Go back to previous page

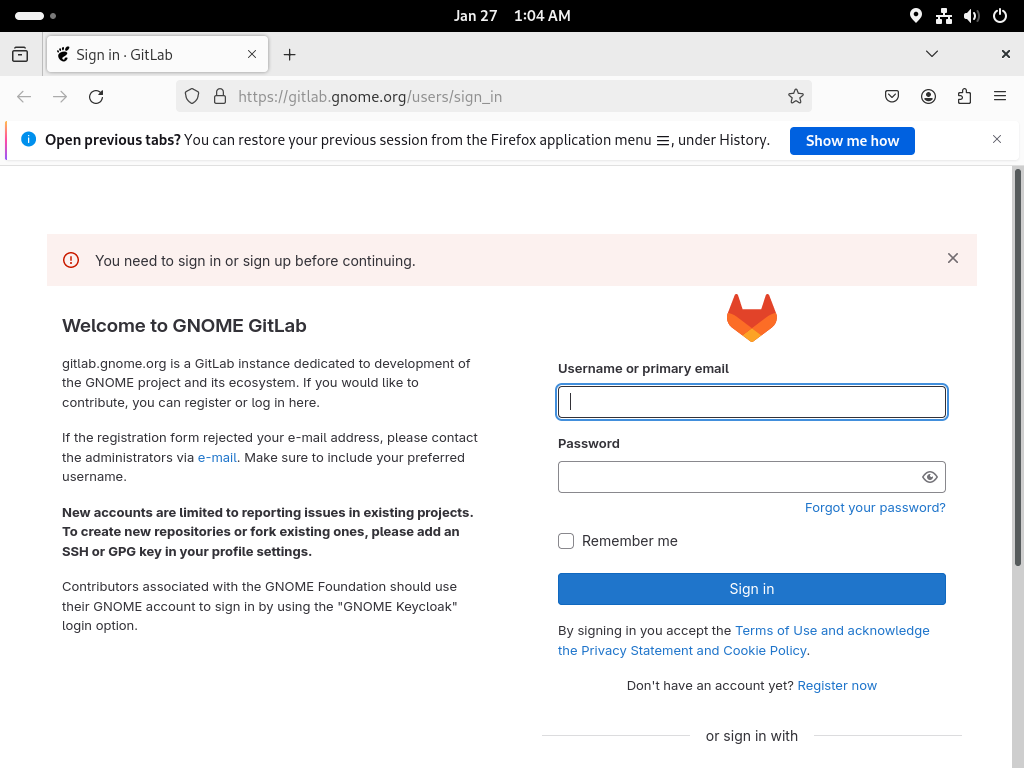(x=24, y=97)
